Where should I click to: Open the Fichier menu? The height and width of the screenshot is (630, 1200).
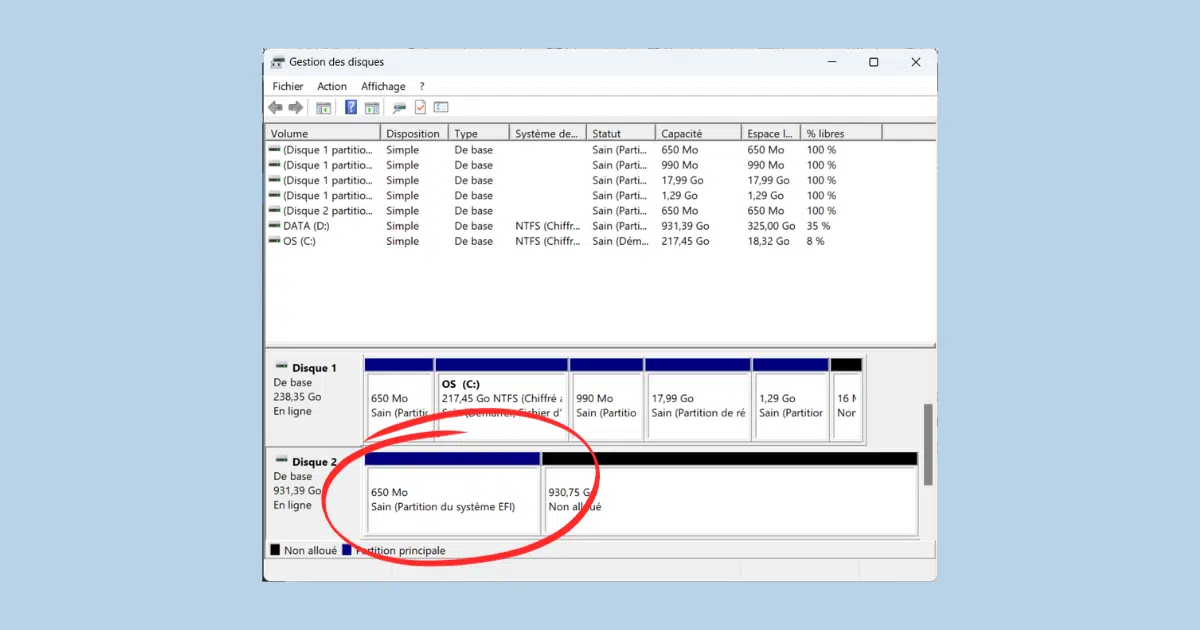pos(287,86)
